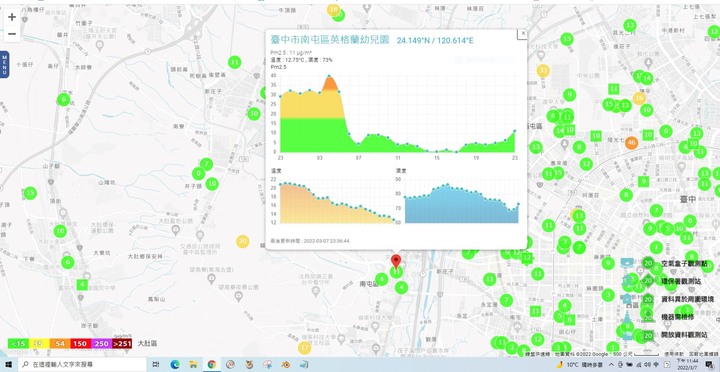720x372 pixels.
Task: Click the blue humidity chart
Action: pyautogui.click(x=461, y=203)
